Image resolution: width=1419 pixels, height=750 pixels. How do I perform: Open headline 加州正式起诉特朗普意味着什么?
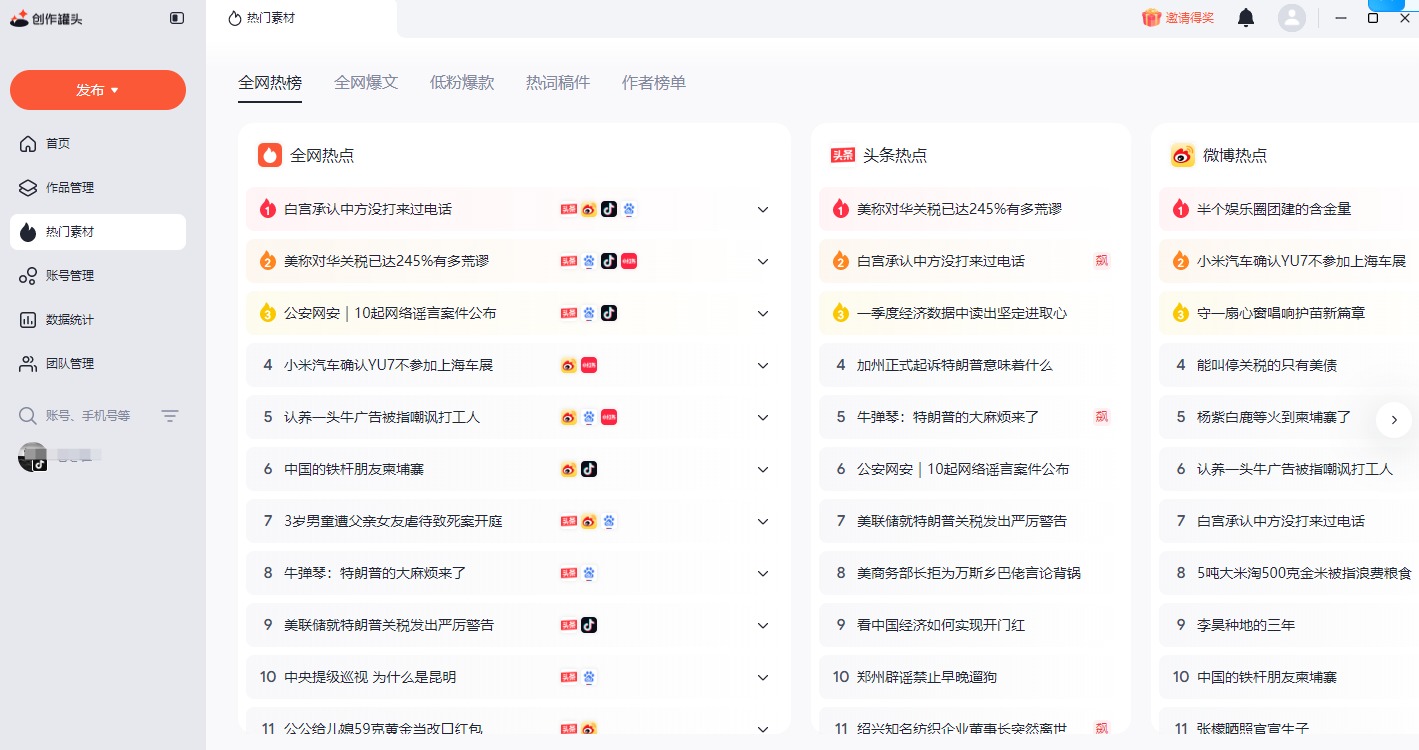click(954, 366)
